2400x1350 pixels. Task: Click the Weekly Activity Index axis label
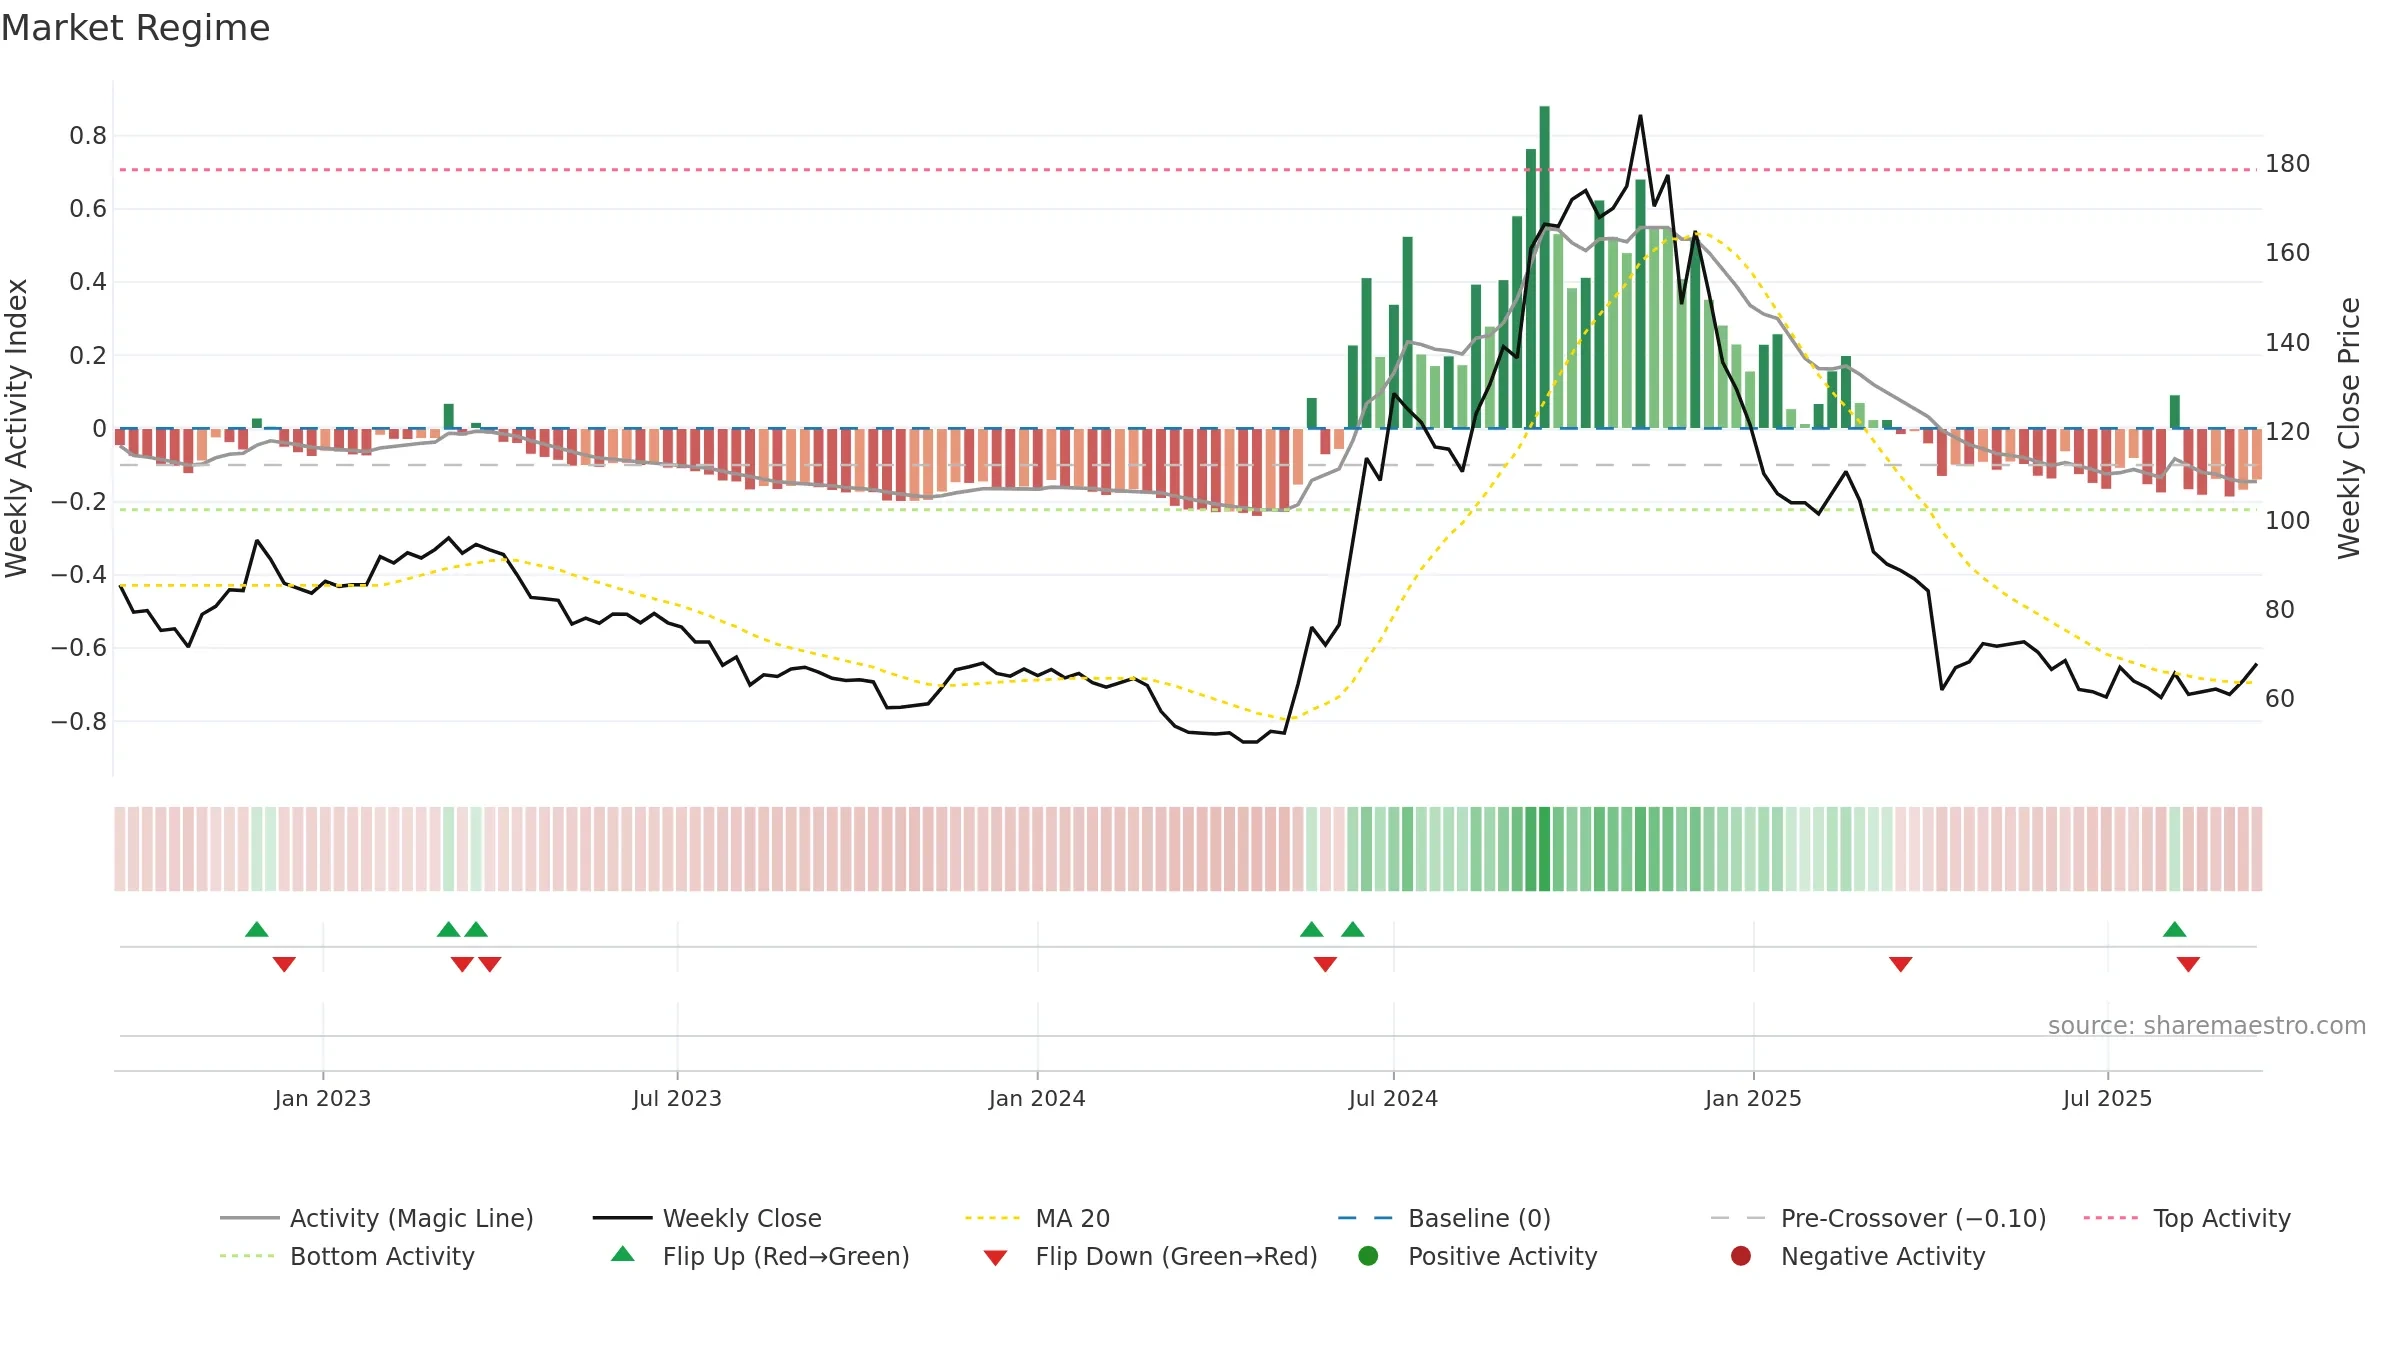coord(17,428)
